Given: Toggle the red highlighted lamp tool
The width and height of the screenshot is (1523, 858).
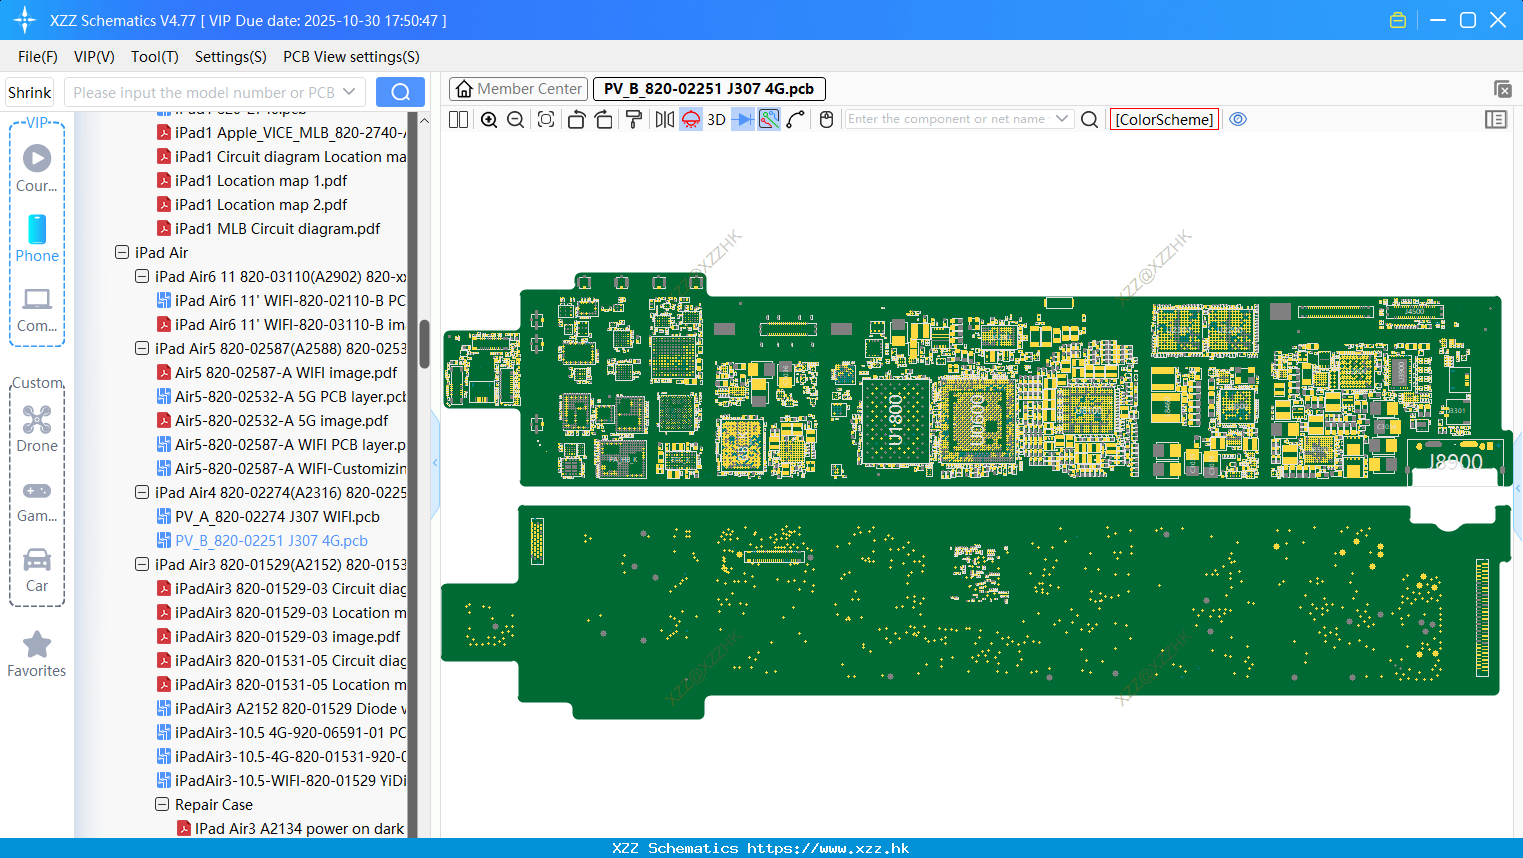Looking at the screenshot, I should tap(691, 119).
